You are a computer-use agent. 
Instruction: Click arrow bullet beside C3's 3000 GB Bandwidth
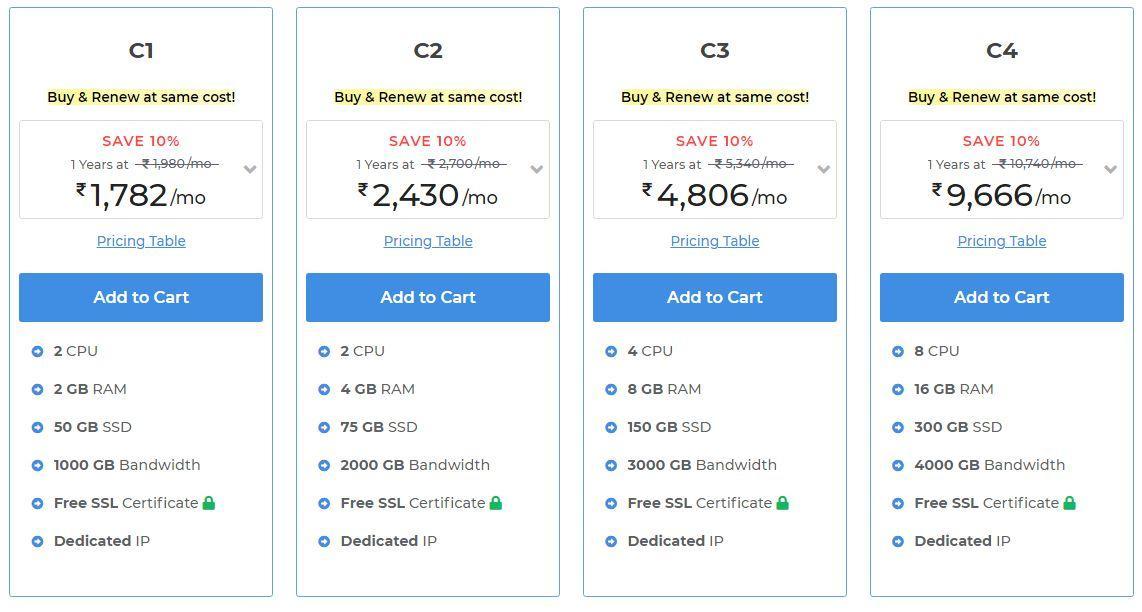point(611,465)
